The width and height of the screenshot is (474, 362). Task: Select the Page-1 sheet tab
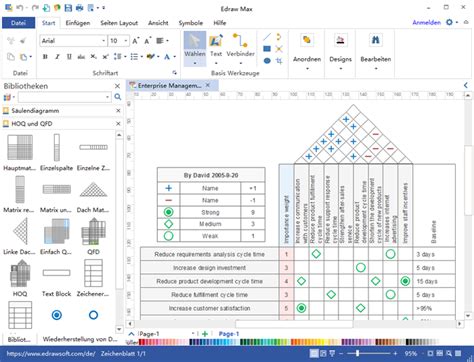point(228,334)
